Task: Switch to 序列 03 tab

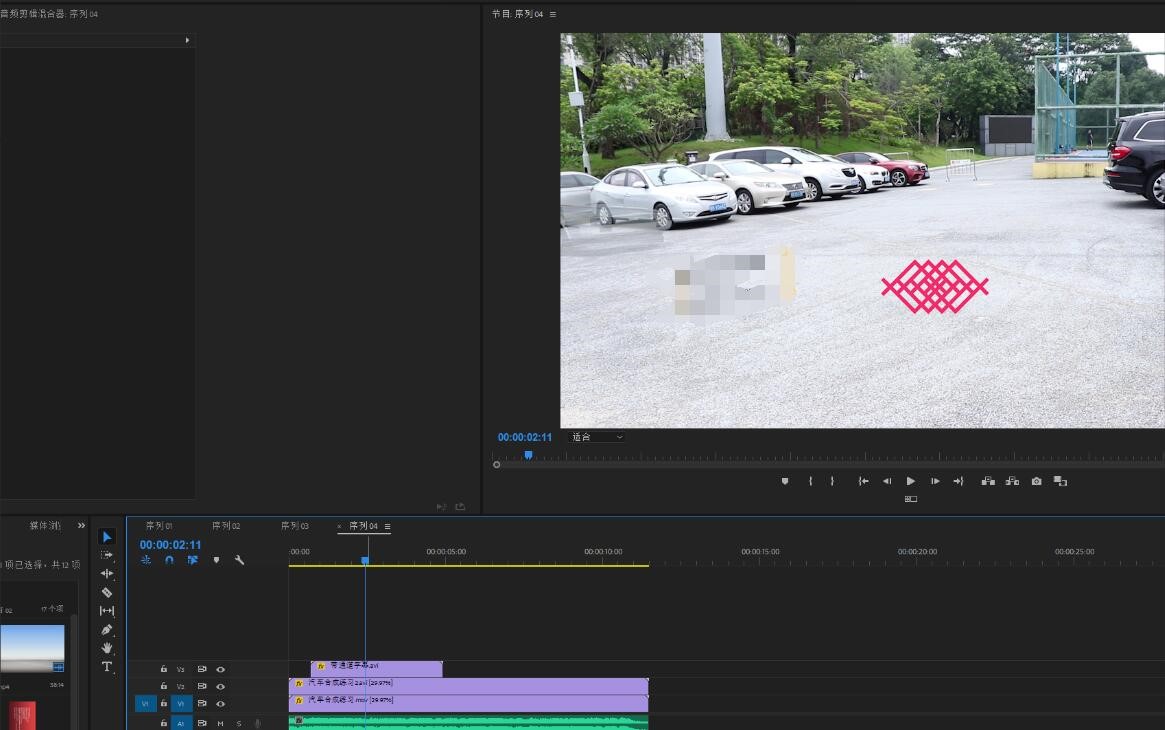Action: coord(294,526)
